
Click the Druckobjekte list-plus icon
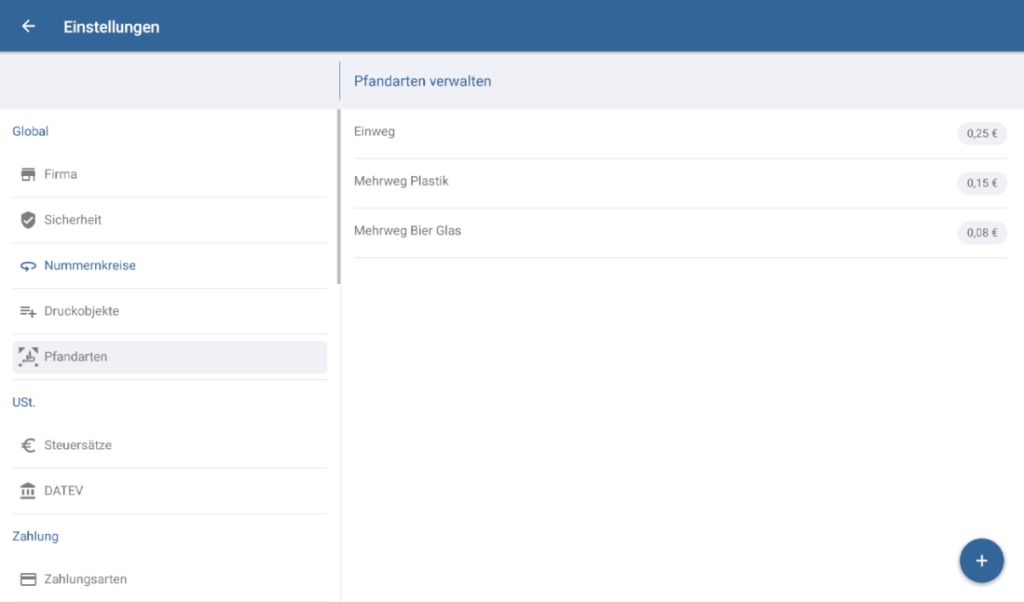[28, 312]
